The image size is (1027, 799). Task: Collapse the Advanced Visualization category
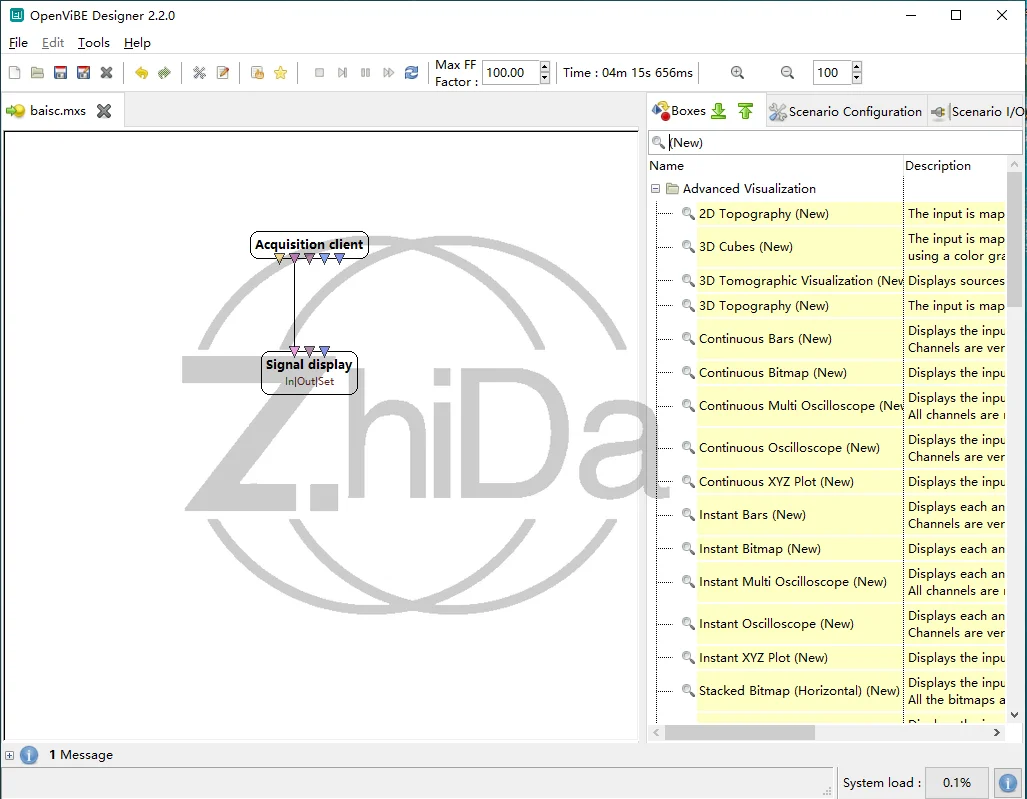click(x=655, y=189)
